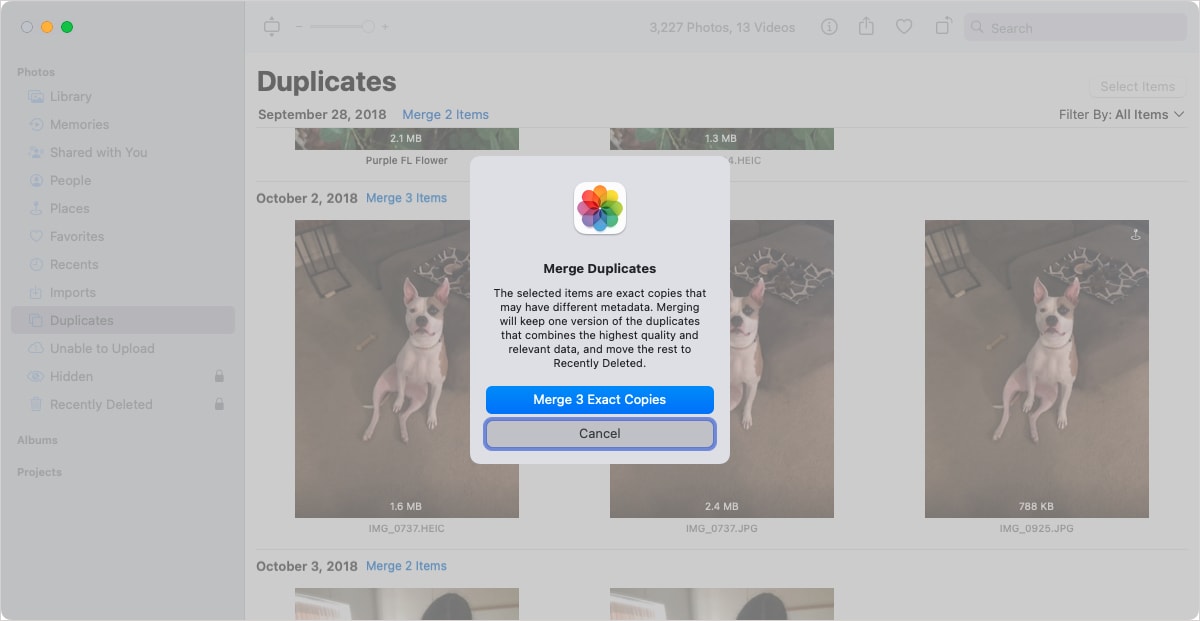Click the Memories sidebar icon
The image size is (1200, 621).
pos(36,125)
